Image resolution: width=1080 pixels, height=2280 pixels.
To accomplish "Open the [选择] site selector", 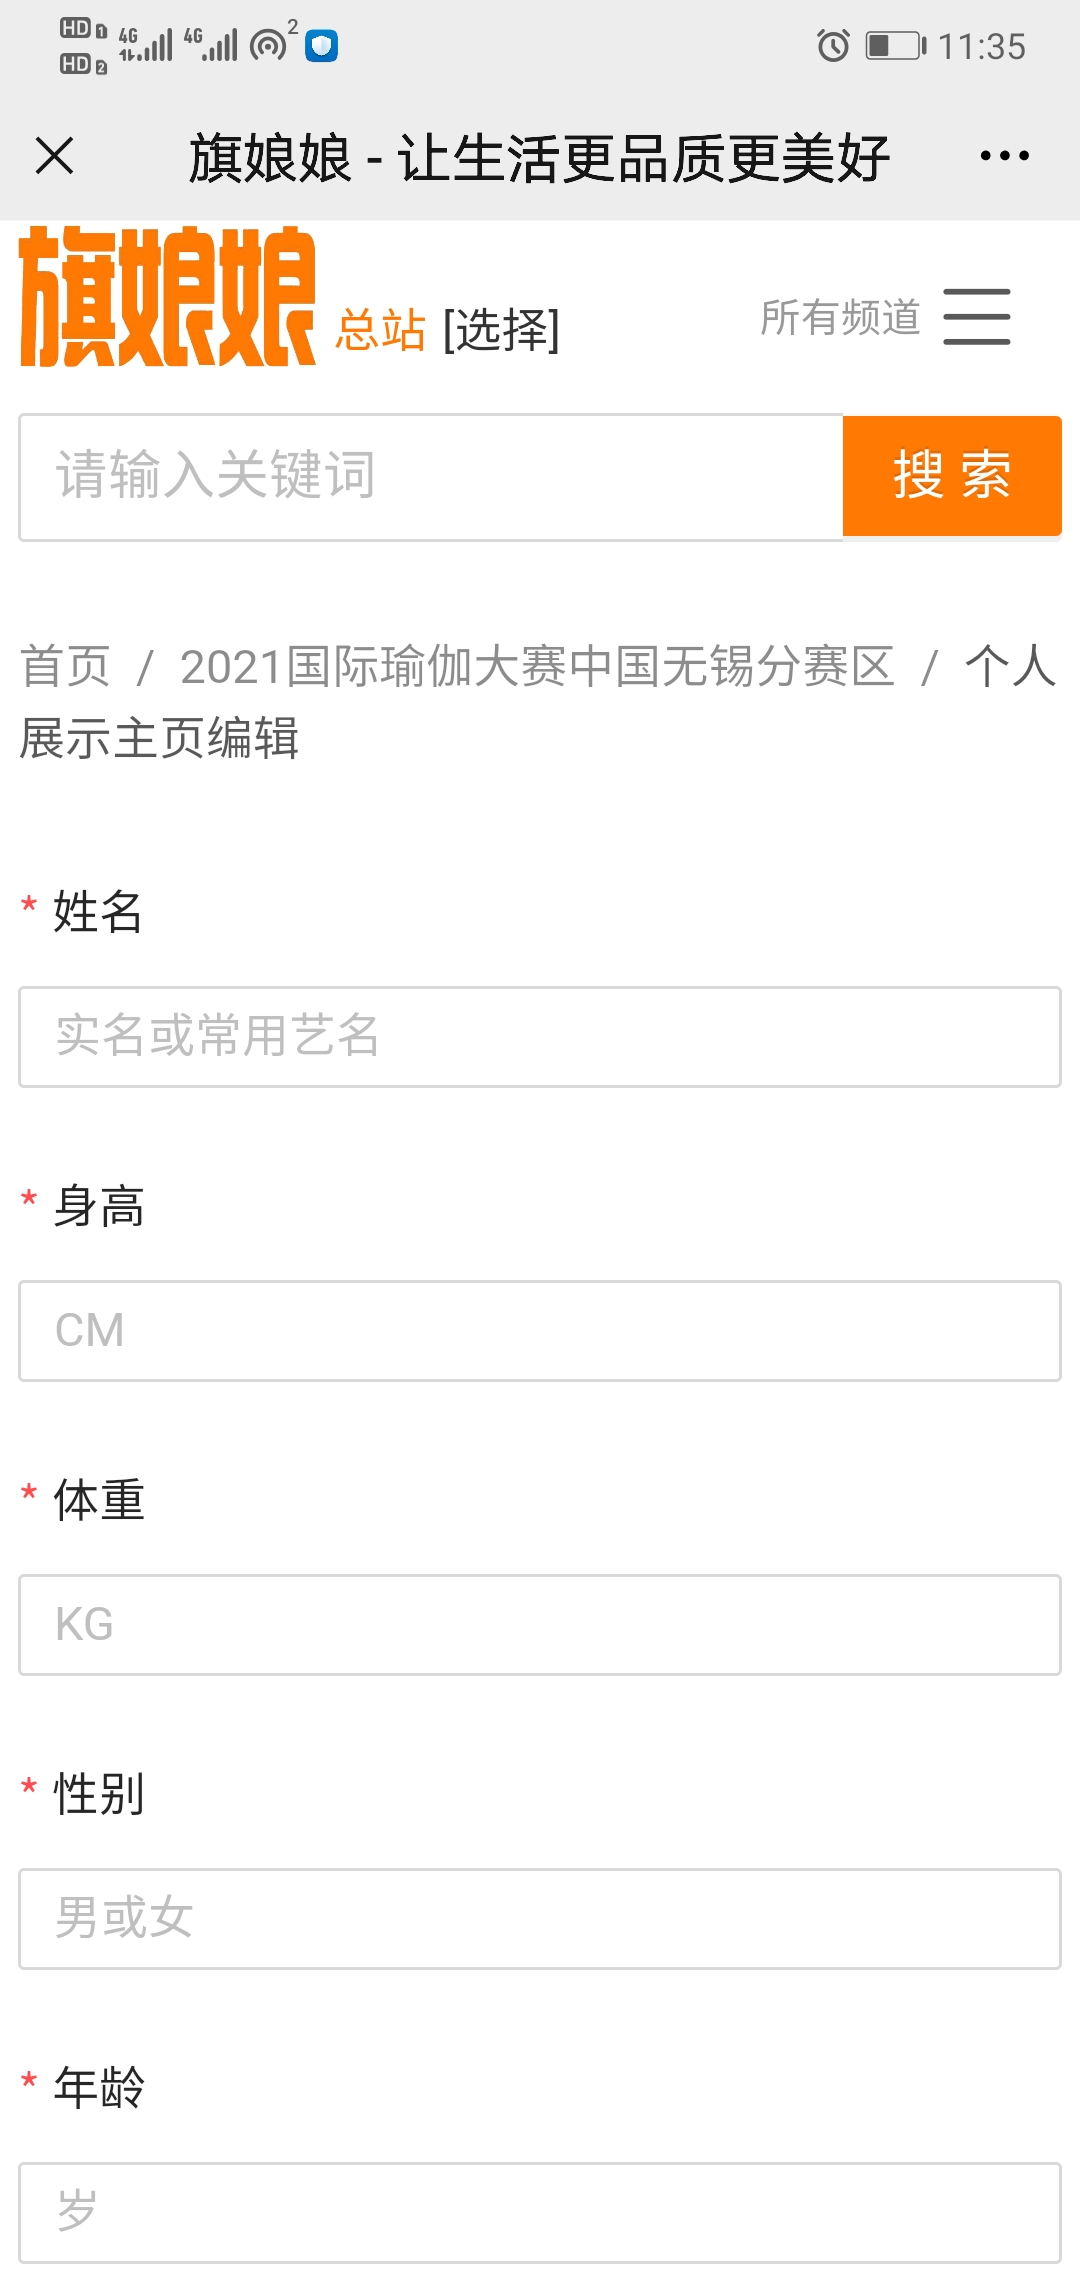I will [x=501, y=330].
